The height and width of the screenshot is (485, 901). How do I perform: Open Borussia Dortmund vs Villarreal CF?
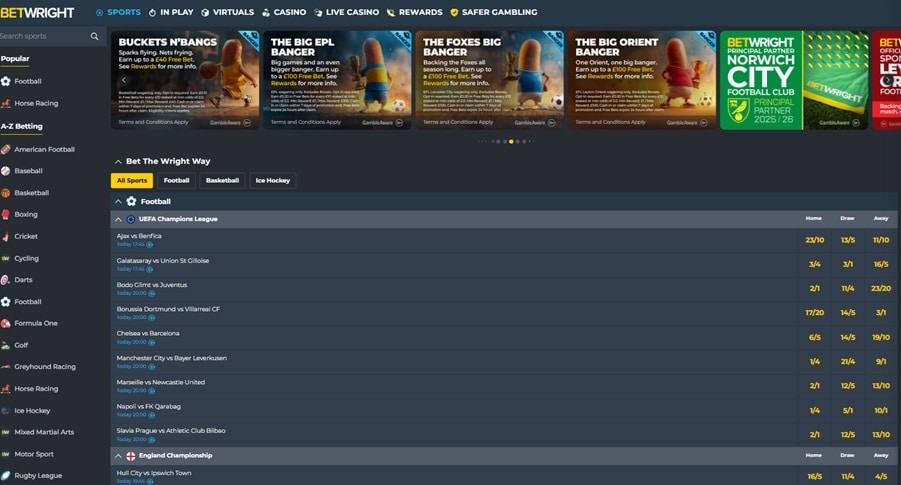coord(168,309)
